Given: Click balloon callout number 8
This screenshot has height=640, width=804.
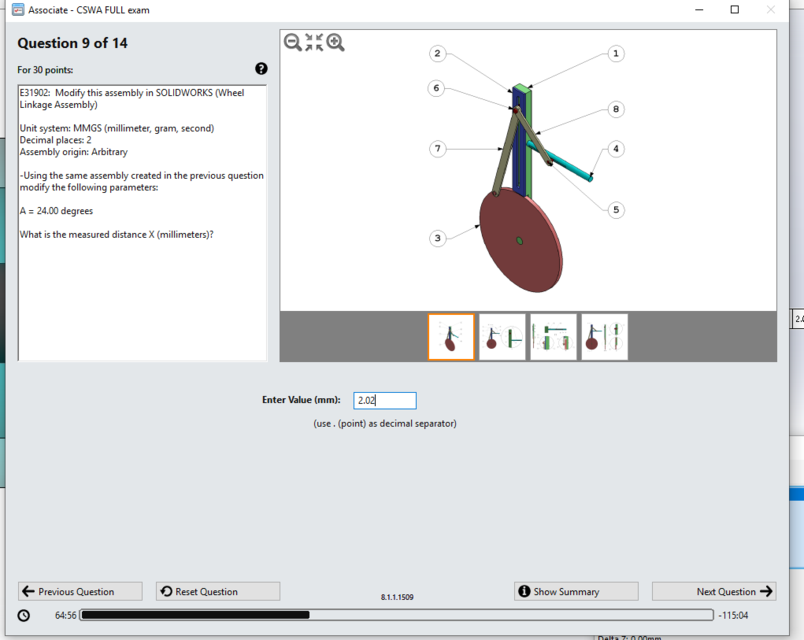Looking at the screenshot, I should coord(615,109).
